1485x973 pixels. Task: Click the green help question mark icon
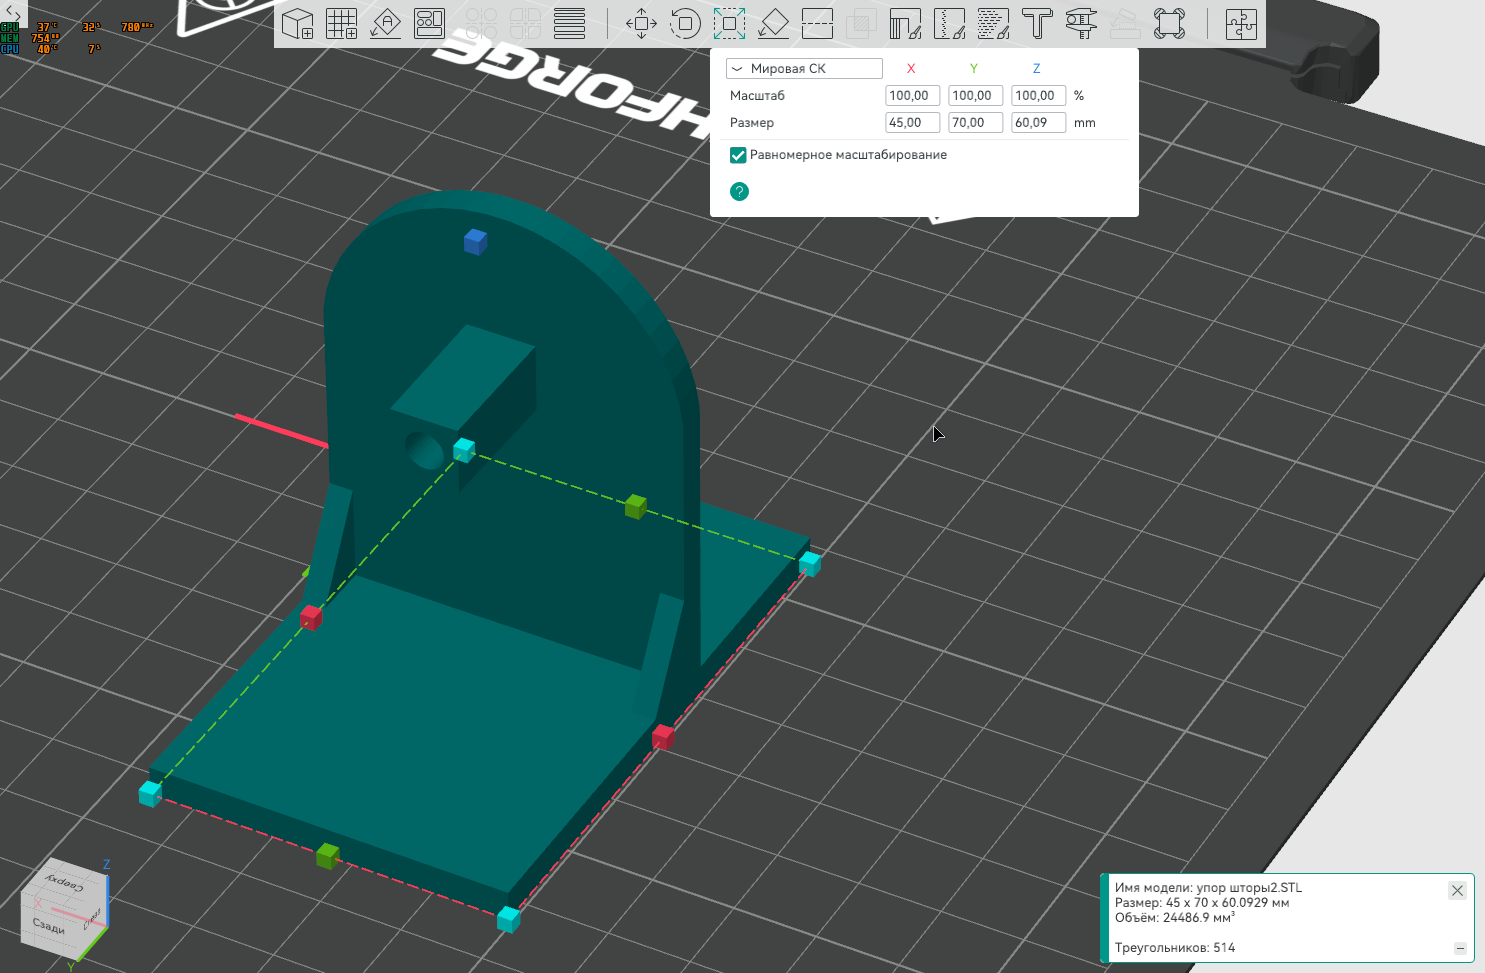[x=739, y=191]
